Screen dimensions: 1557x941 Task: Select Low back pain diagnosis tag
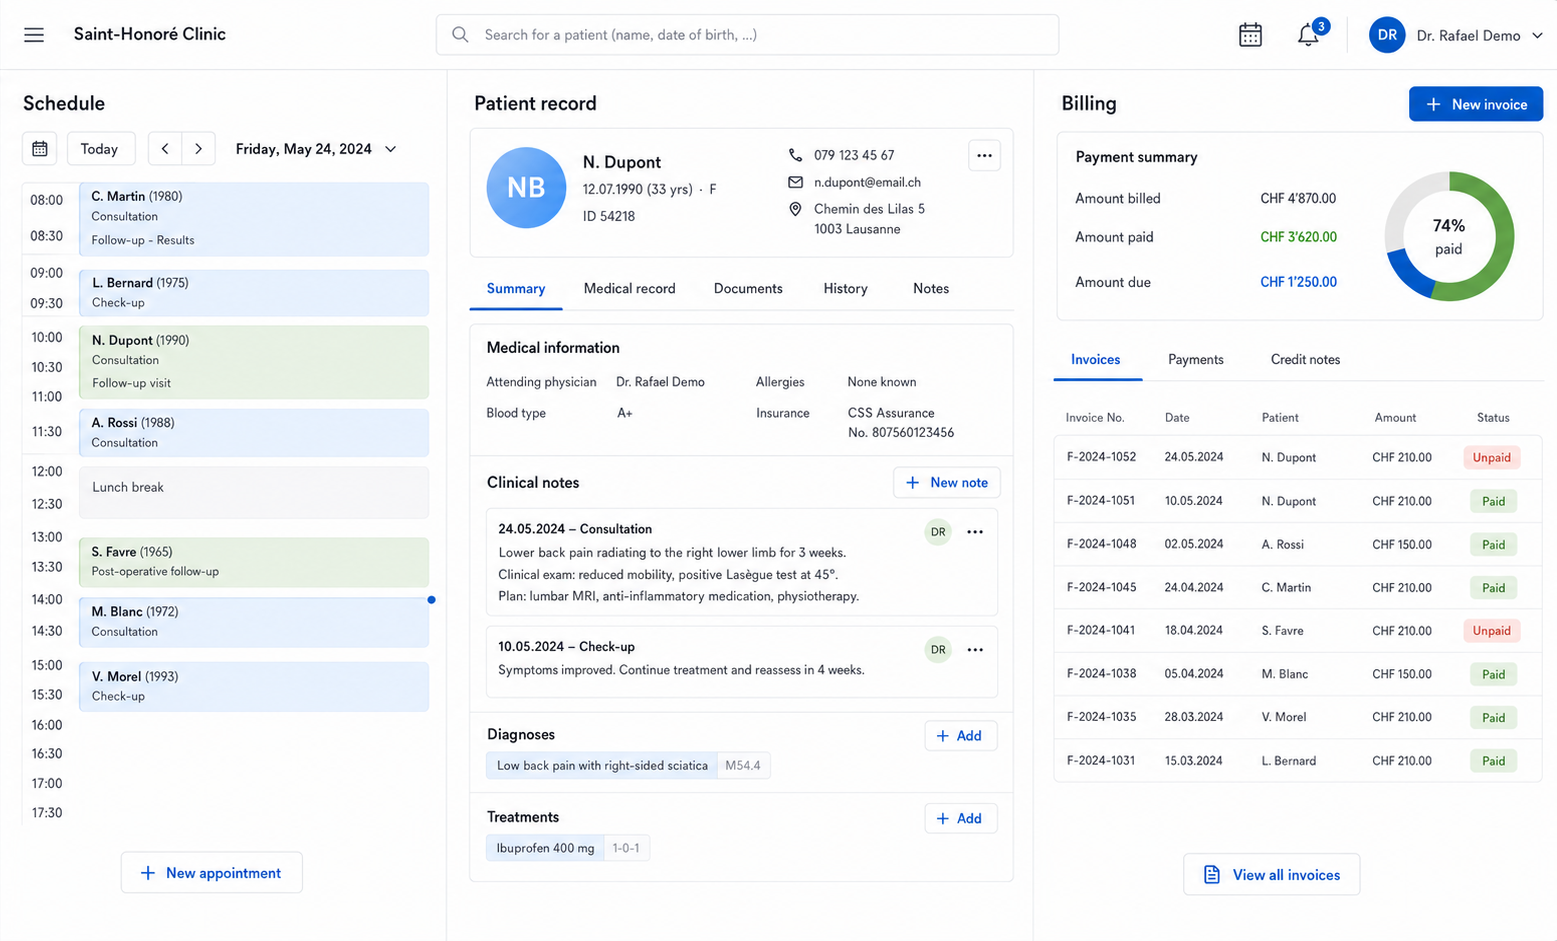coord(602,766)
